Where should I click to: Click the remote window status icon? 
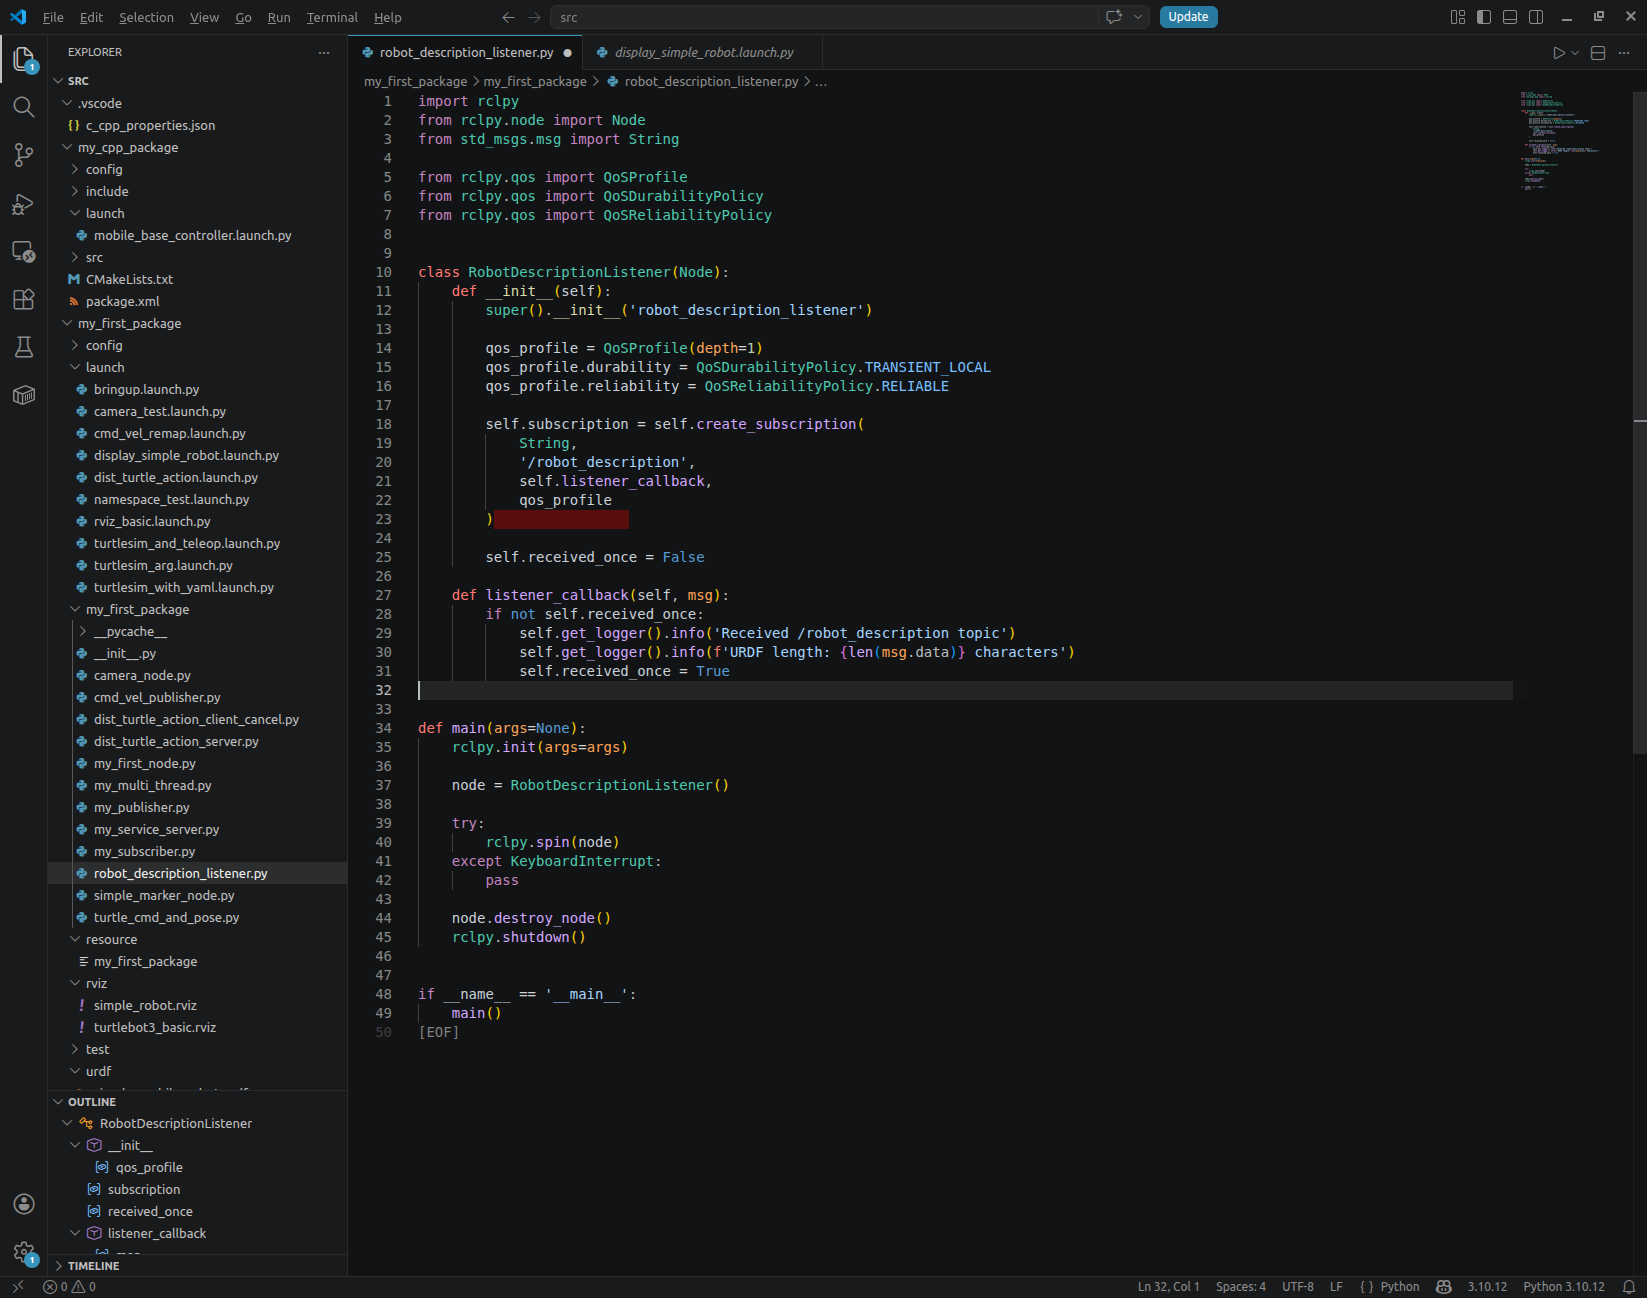click(x=18, y=1287)
